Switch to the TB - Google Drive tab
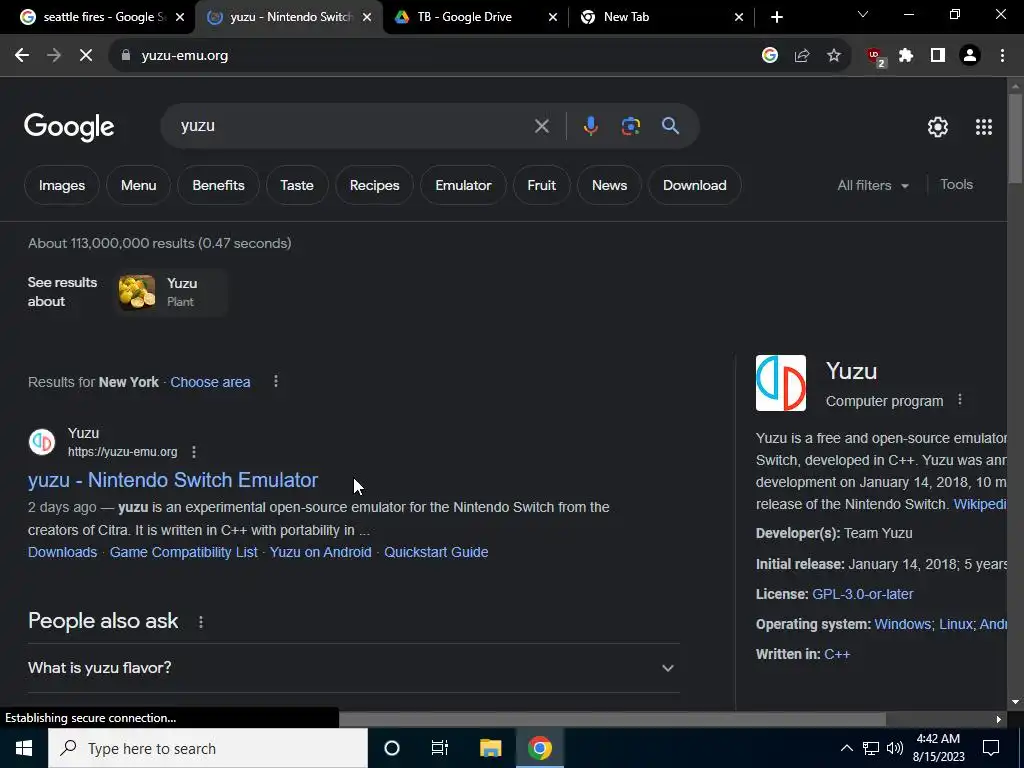Viewport: 1024px width, 768px height. tap(475, 17)
